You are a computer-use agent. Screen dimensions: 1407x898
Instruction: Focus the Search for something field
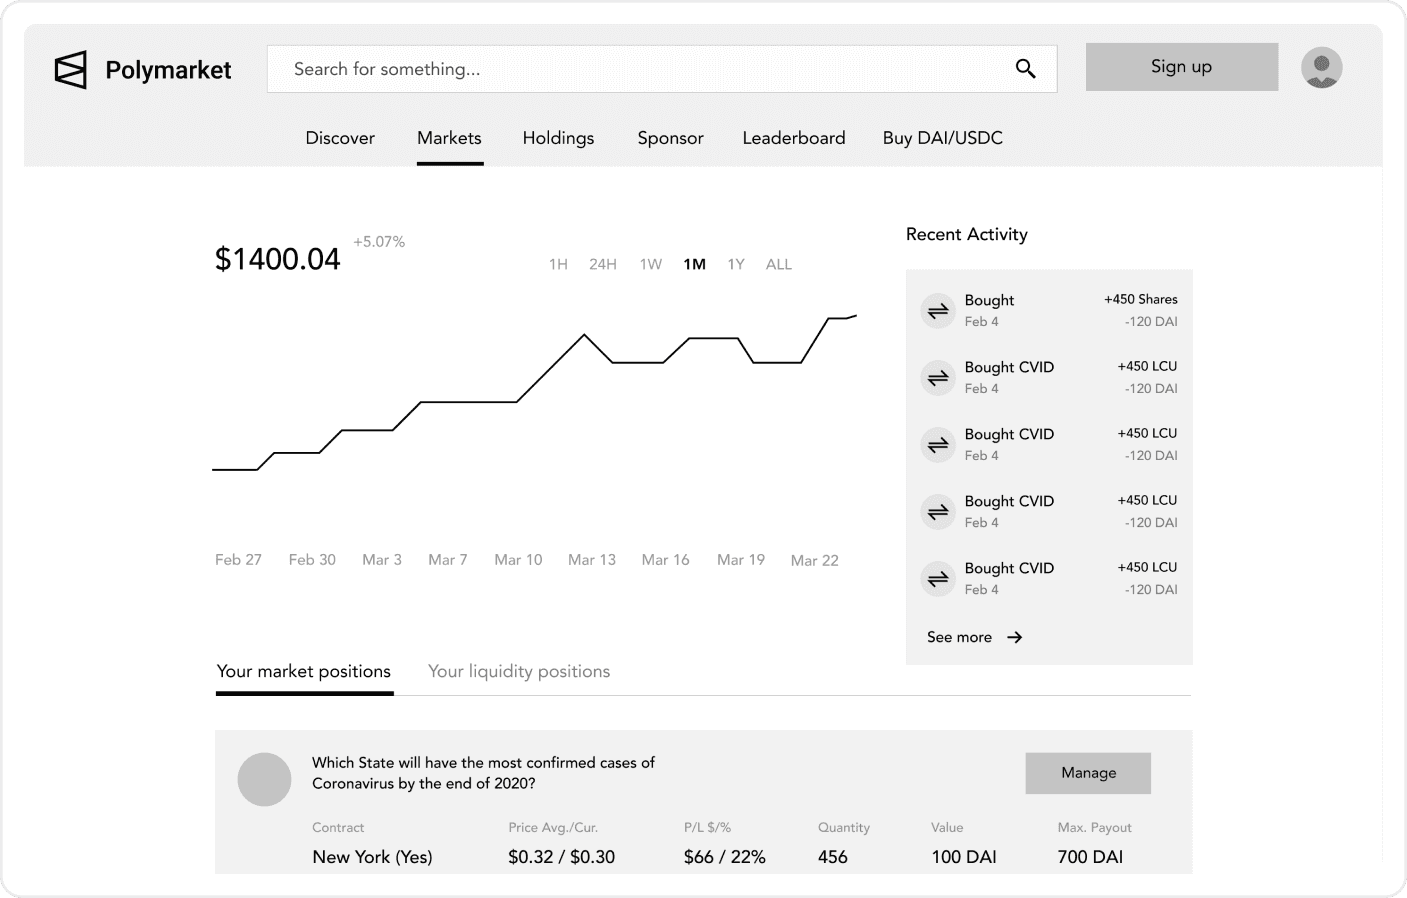(x=662, y=69)
